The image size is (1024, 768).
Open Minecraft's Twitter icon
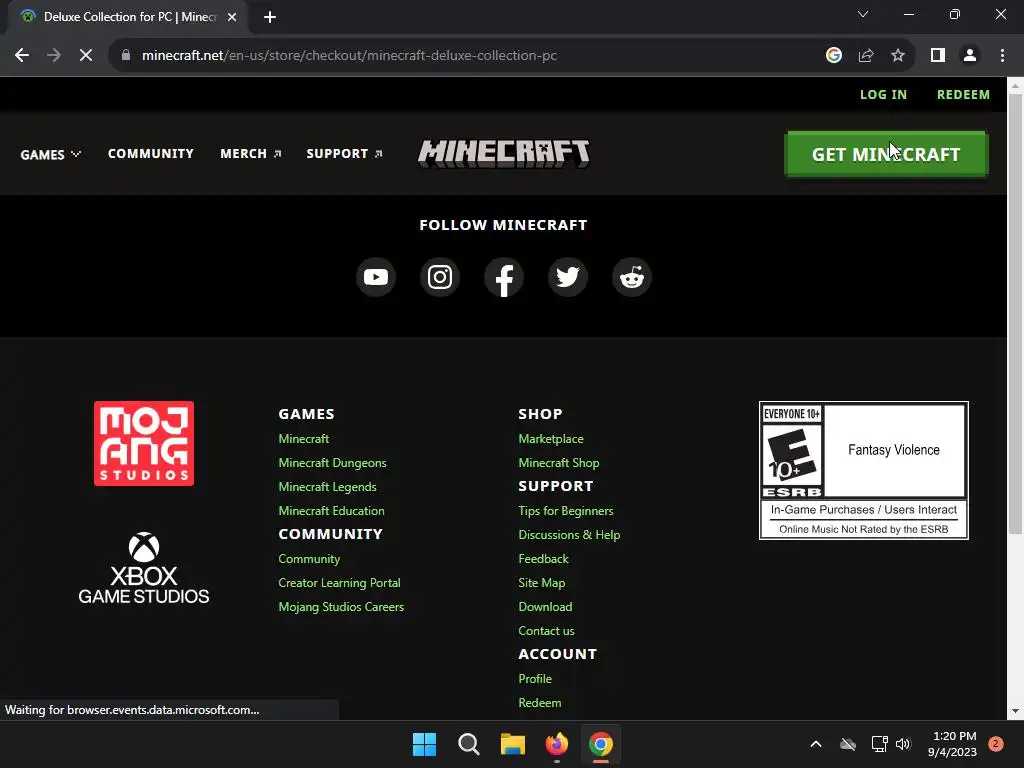568,277
